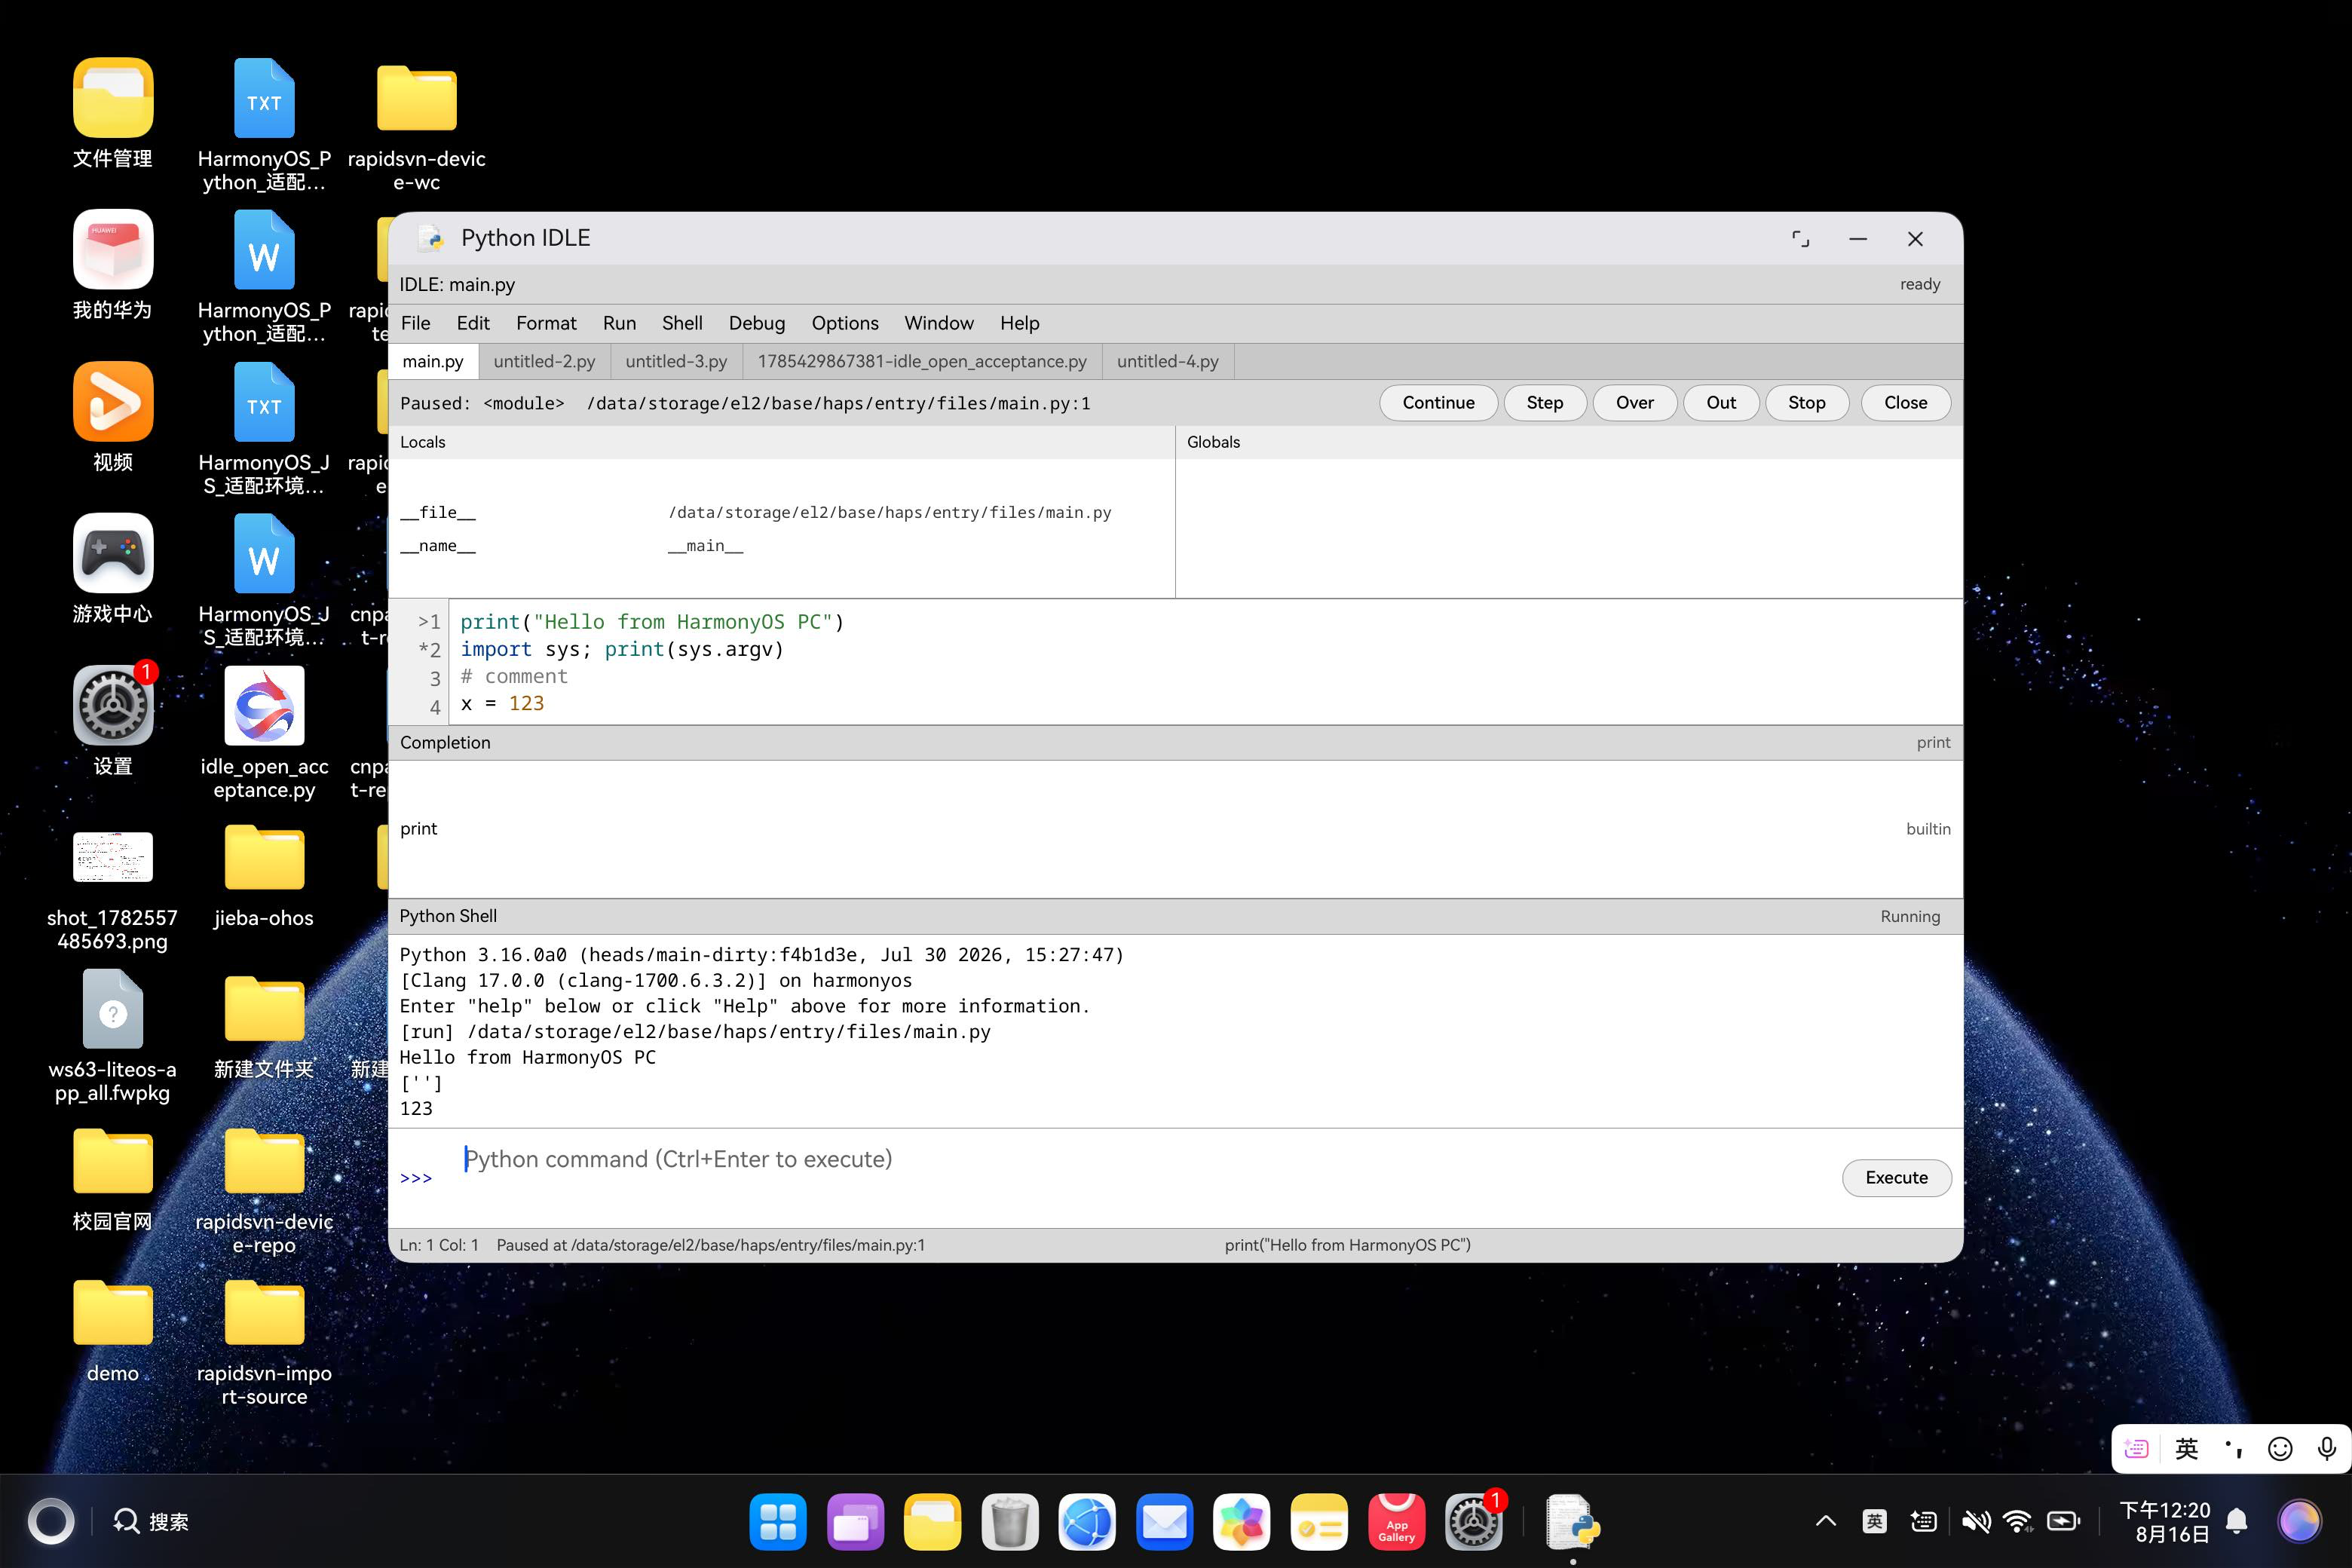The image size is (2352, 1568).
Task: Switch to the untitled-2.py tab
Action: click(x=544, y=361)
